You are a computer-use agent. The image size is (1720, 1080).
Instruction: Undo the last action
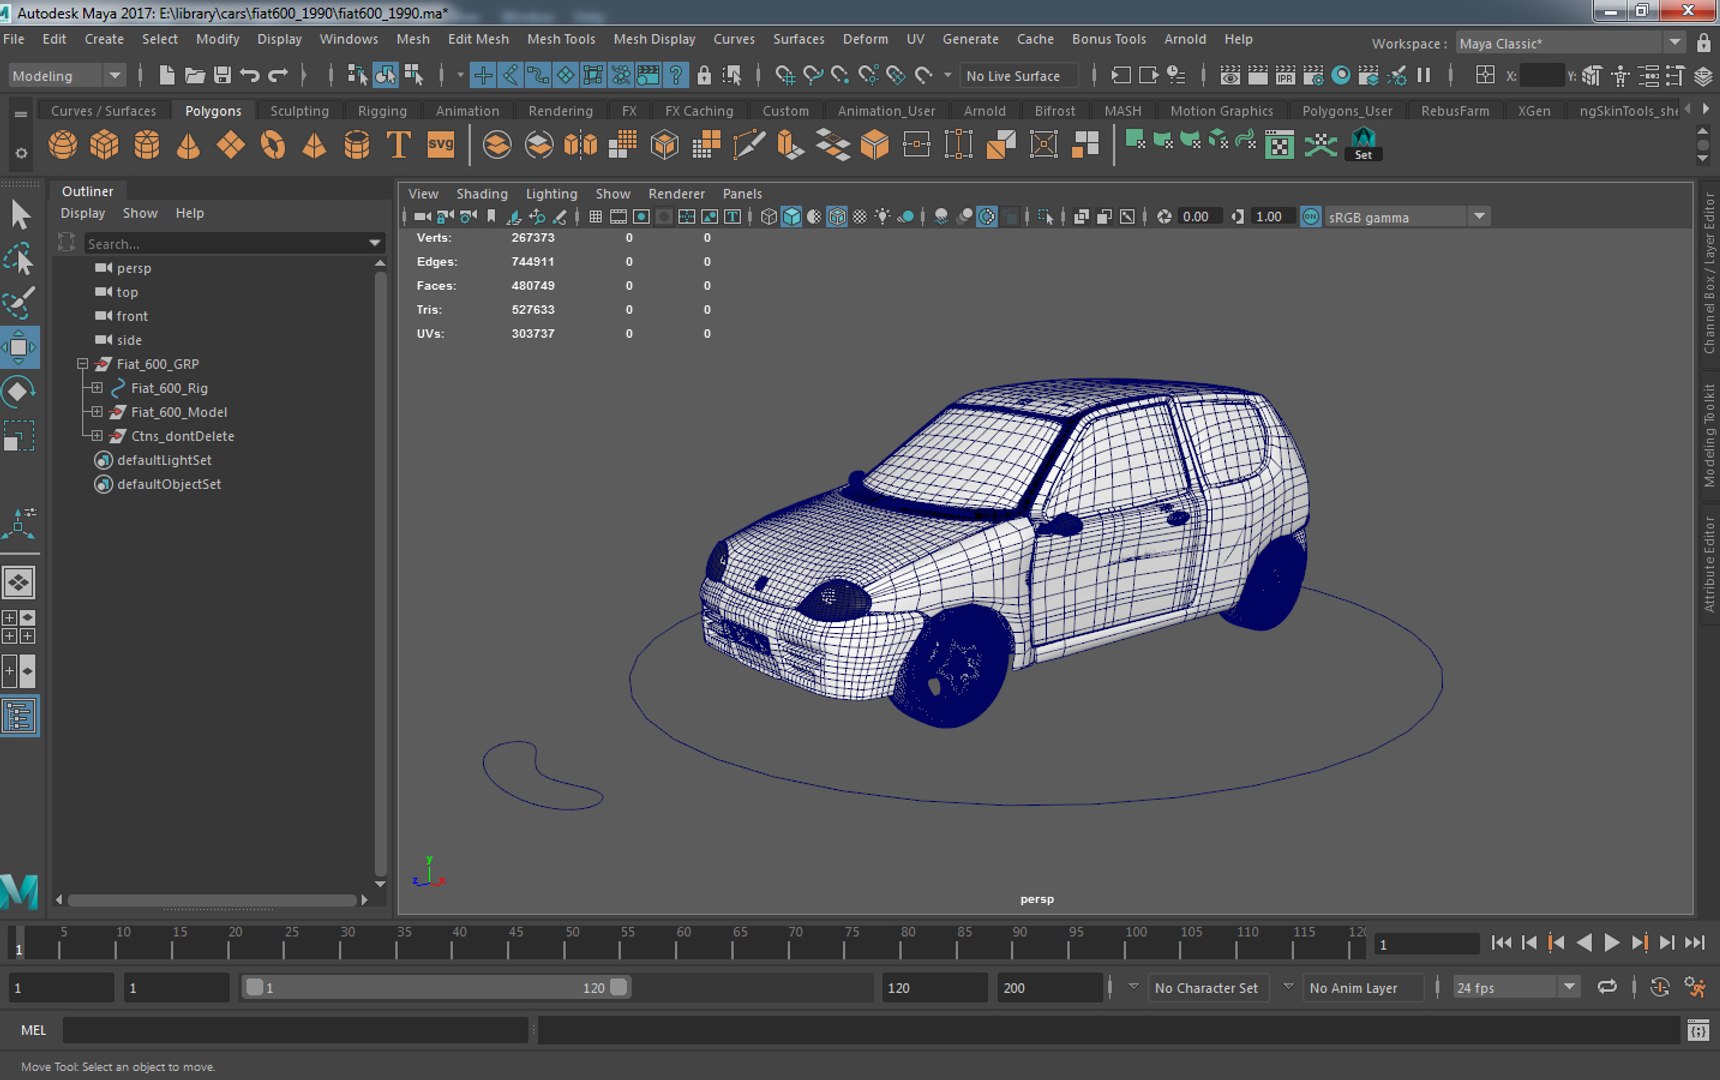(250, 75)
